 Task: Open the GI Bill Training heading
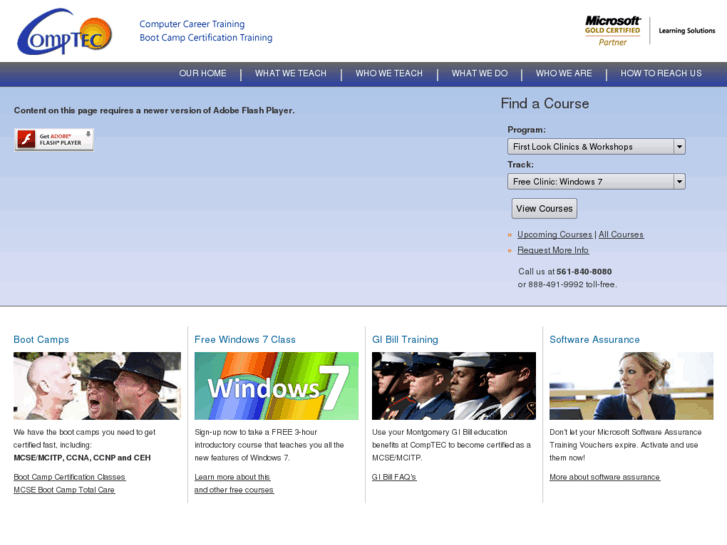coord(405,340)
